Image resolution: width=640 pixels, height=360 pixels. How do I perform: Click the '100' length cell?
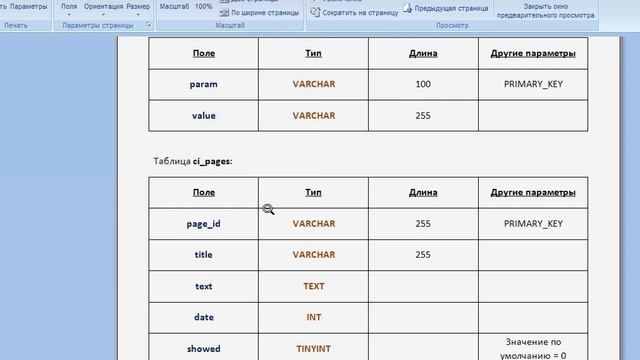point(423,84)
